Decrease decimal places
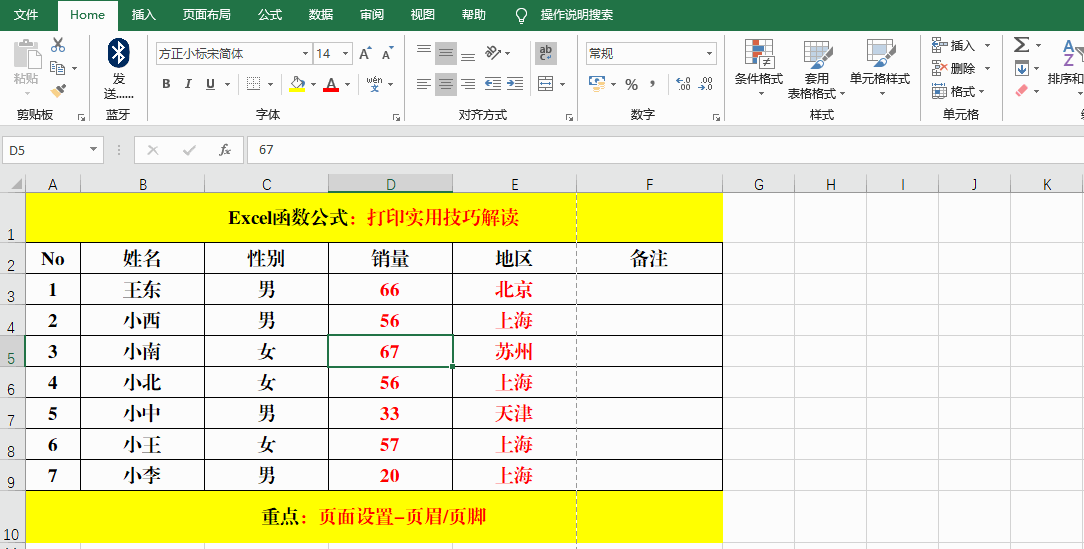 pyautogui.click(x=705, y=84)
